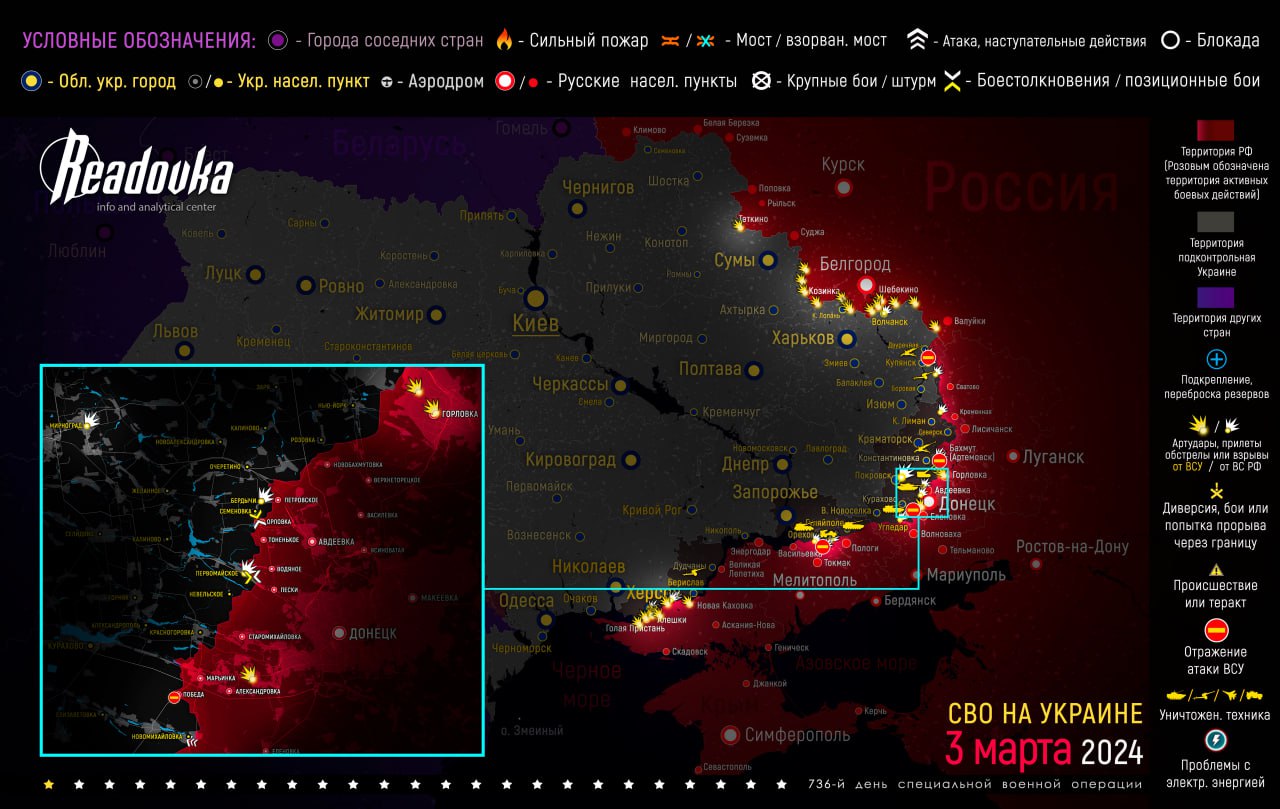Click the white Блокада circle icon

coord(1170,41)
